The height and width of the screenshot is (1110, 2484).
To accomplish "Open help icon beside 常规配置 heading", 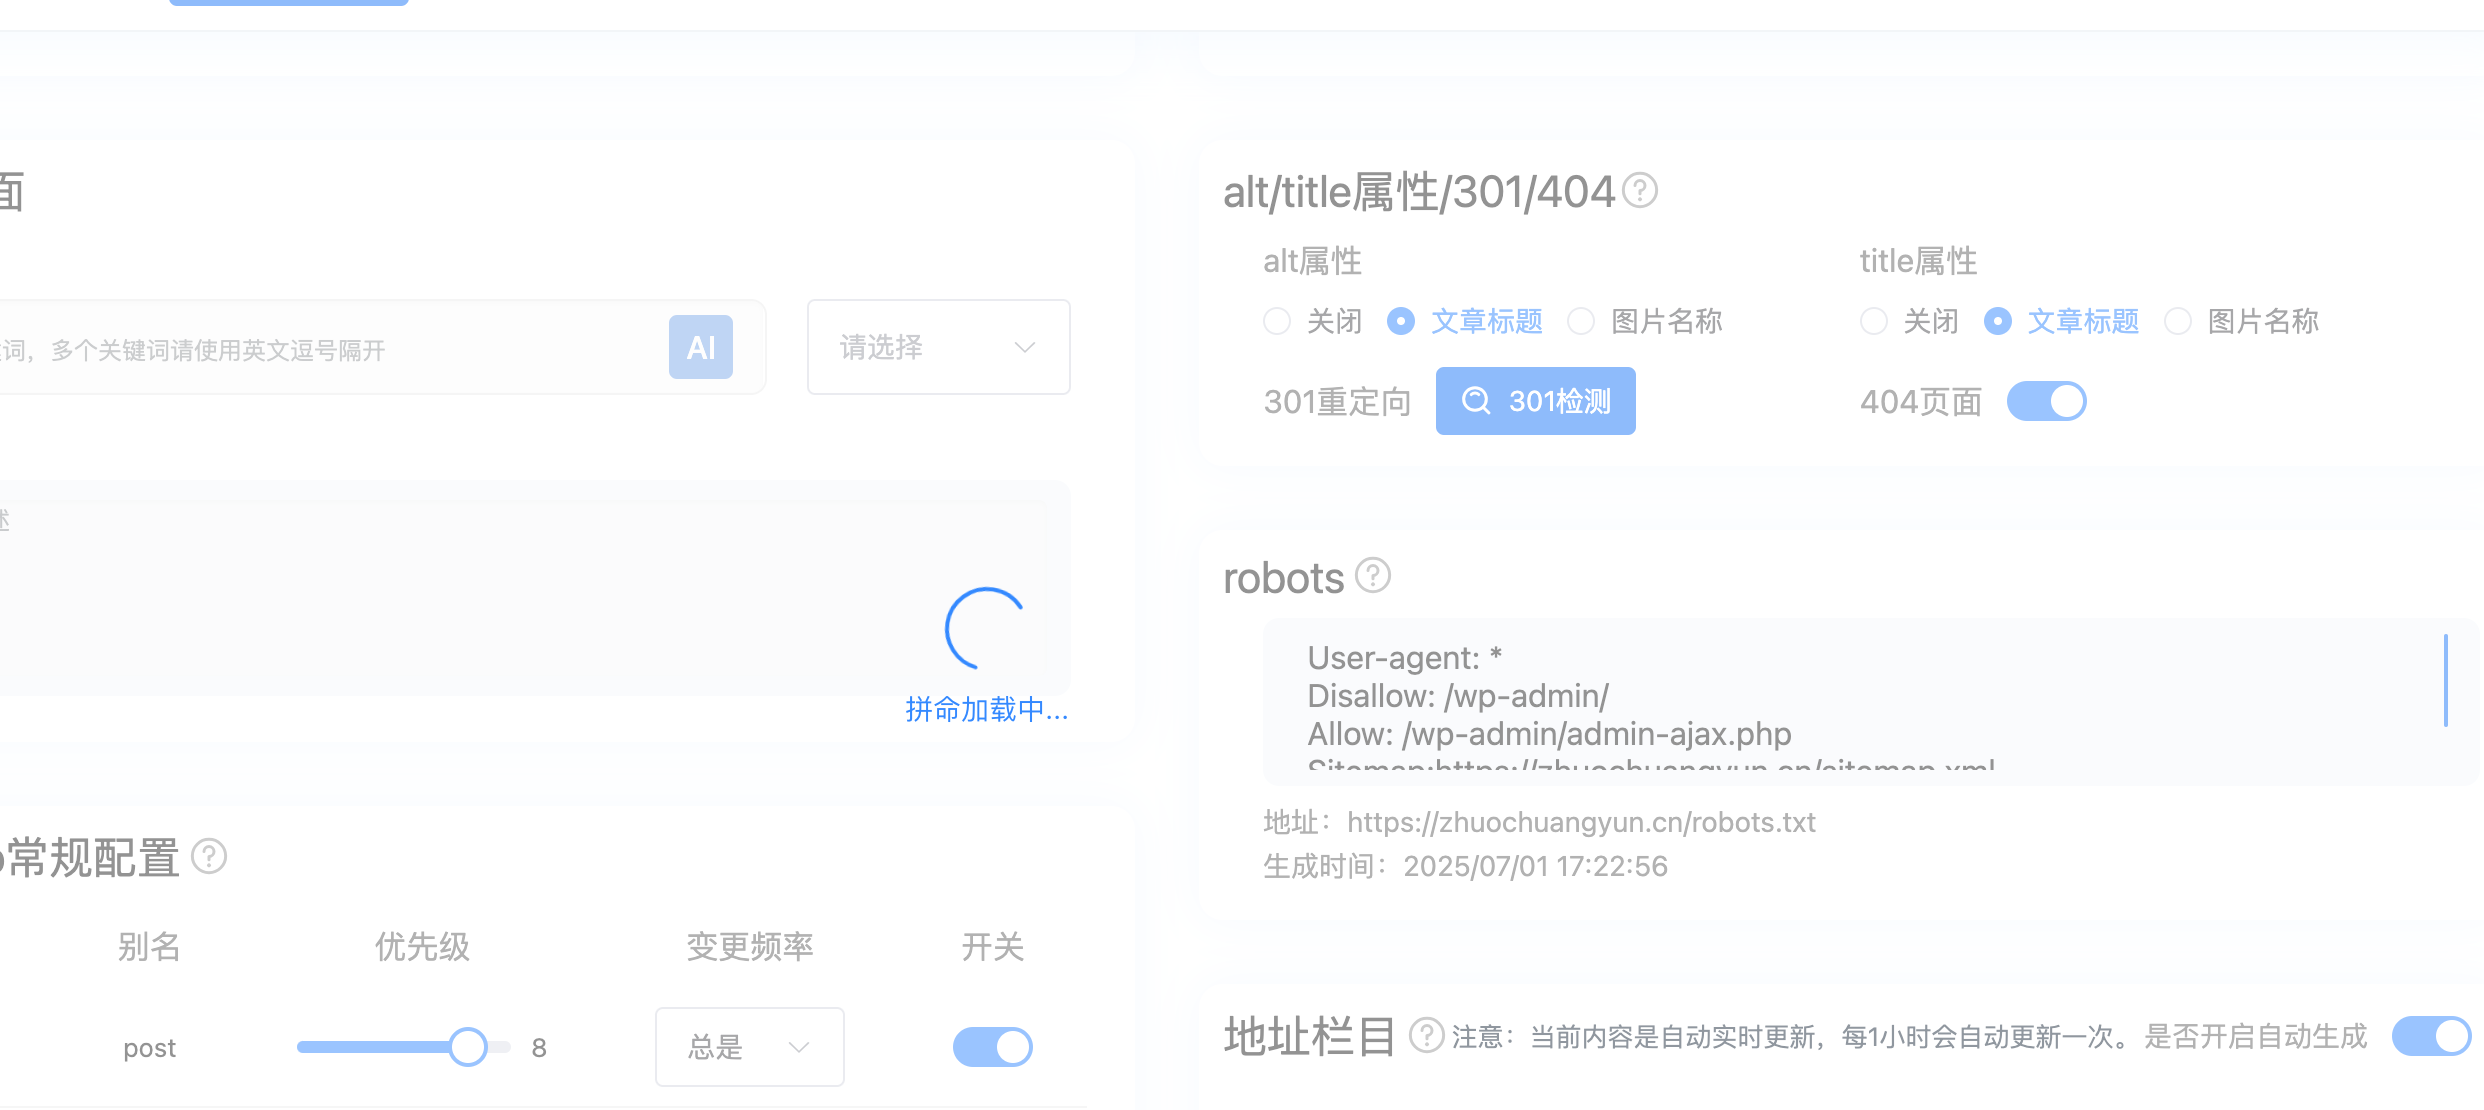I will [209, 856].
